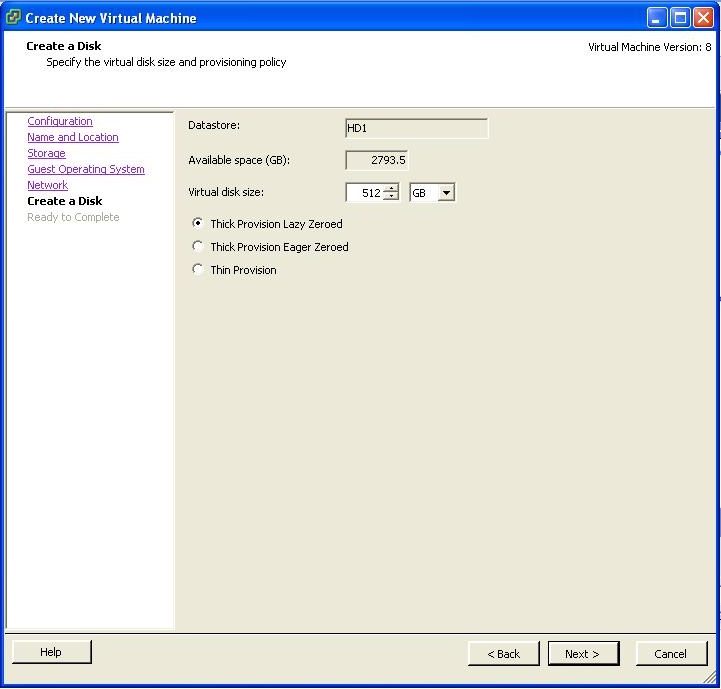
Task: Open the GB disk size unit dropdown
Action: pyautogui.click(x=446, y=193)
